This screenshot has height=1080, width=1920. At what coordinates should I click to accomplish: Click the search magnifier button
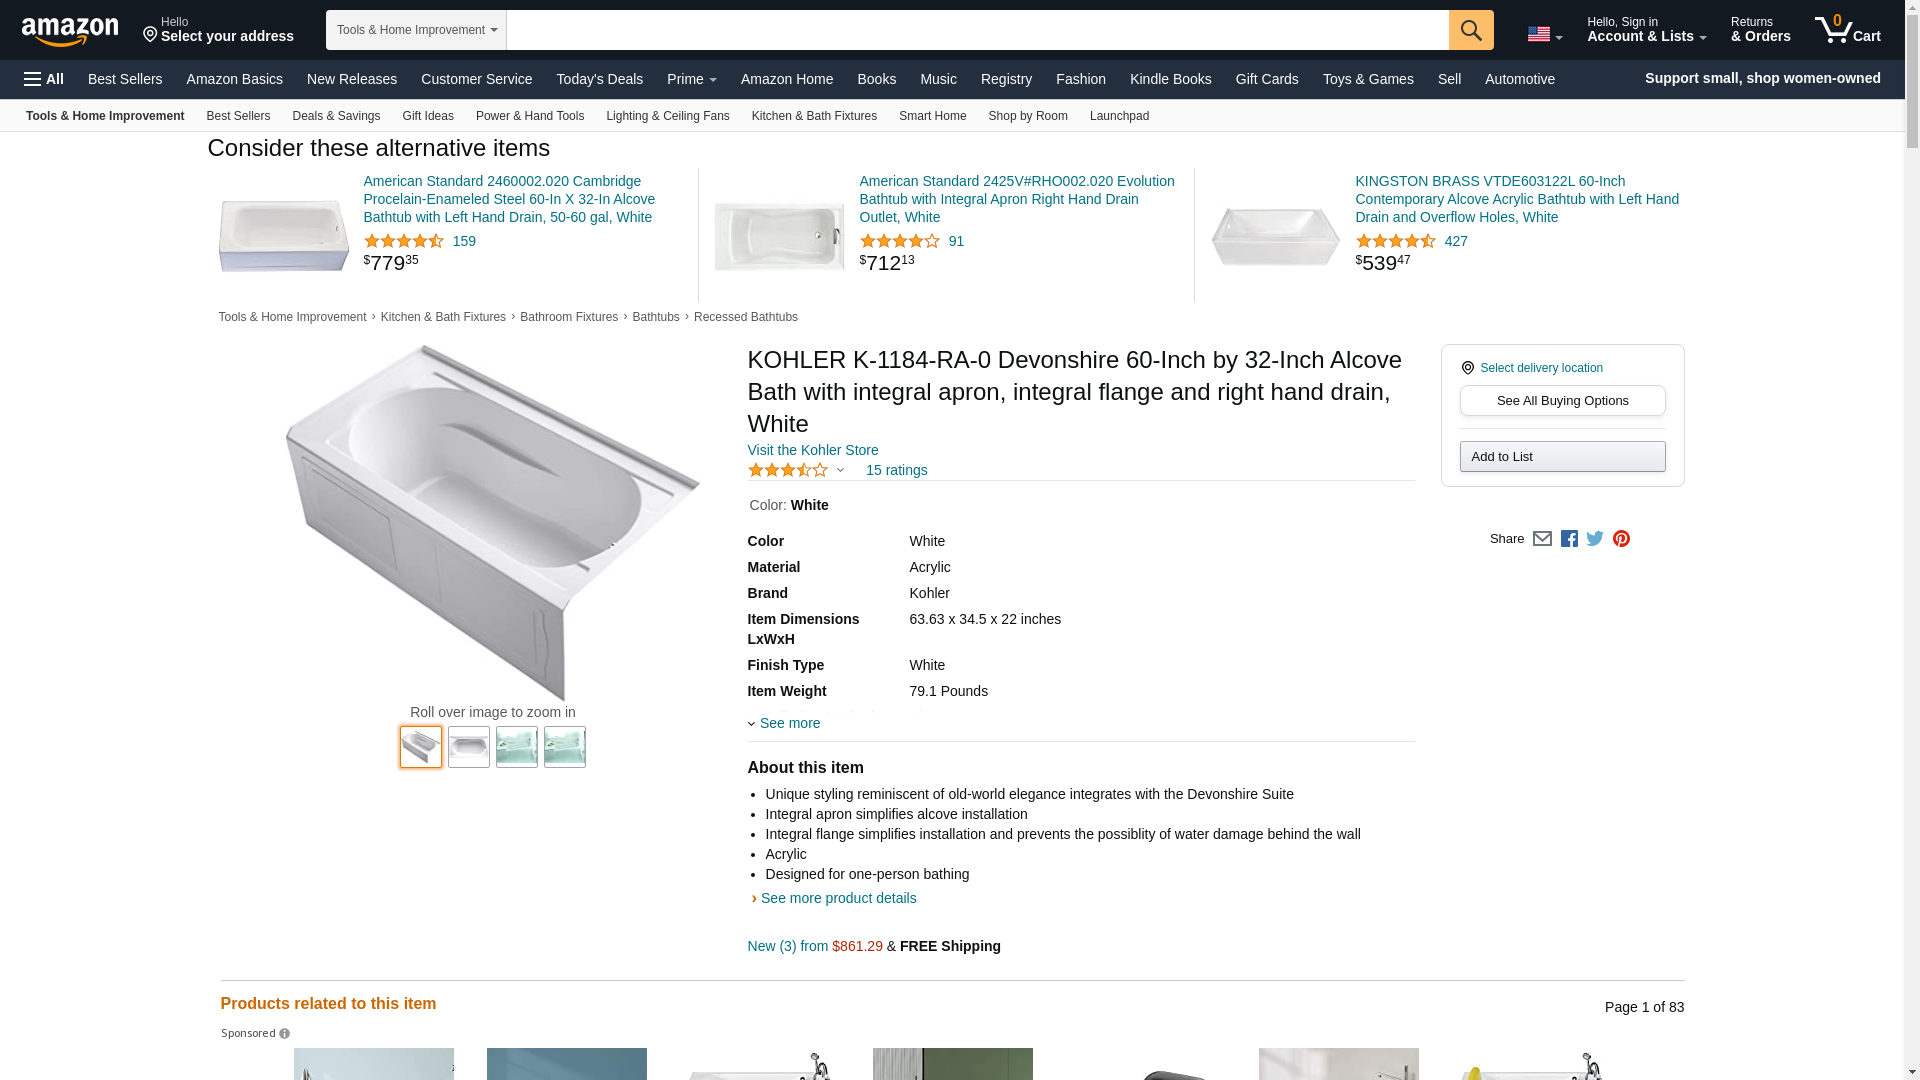(1470, 30)
